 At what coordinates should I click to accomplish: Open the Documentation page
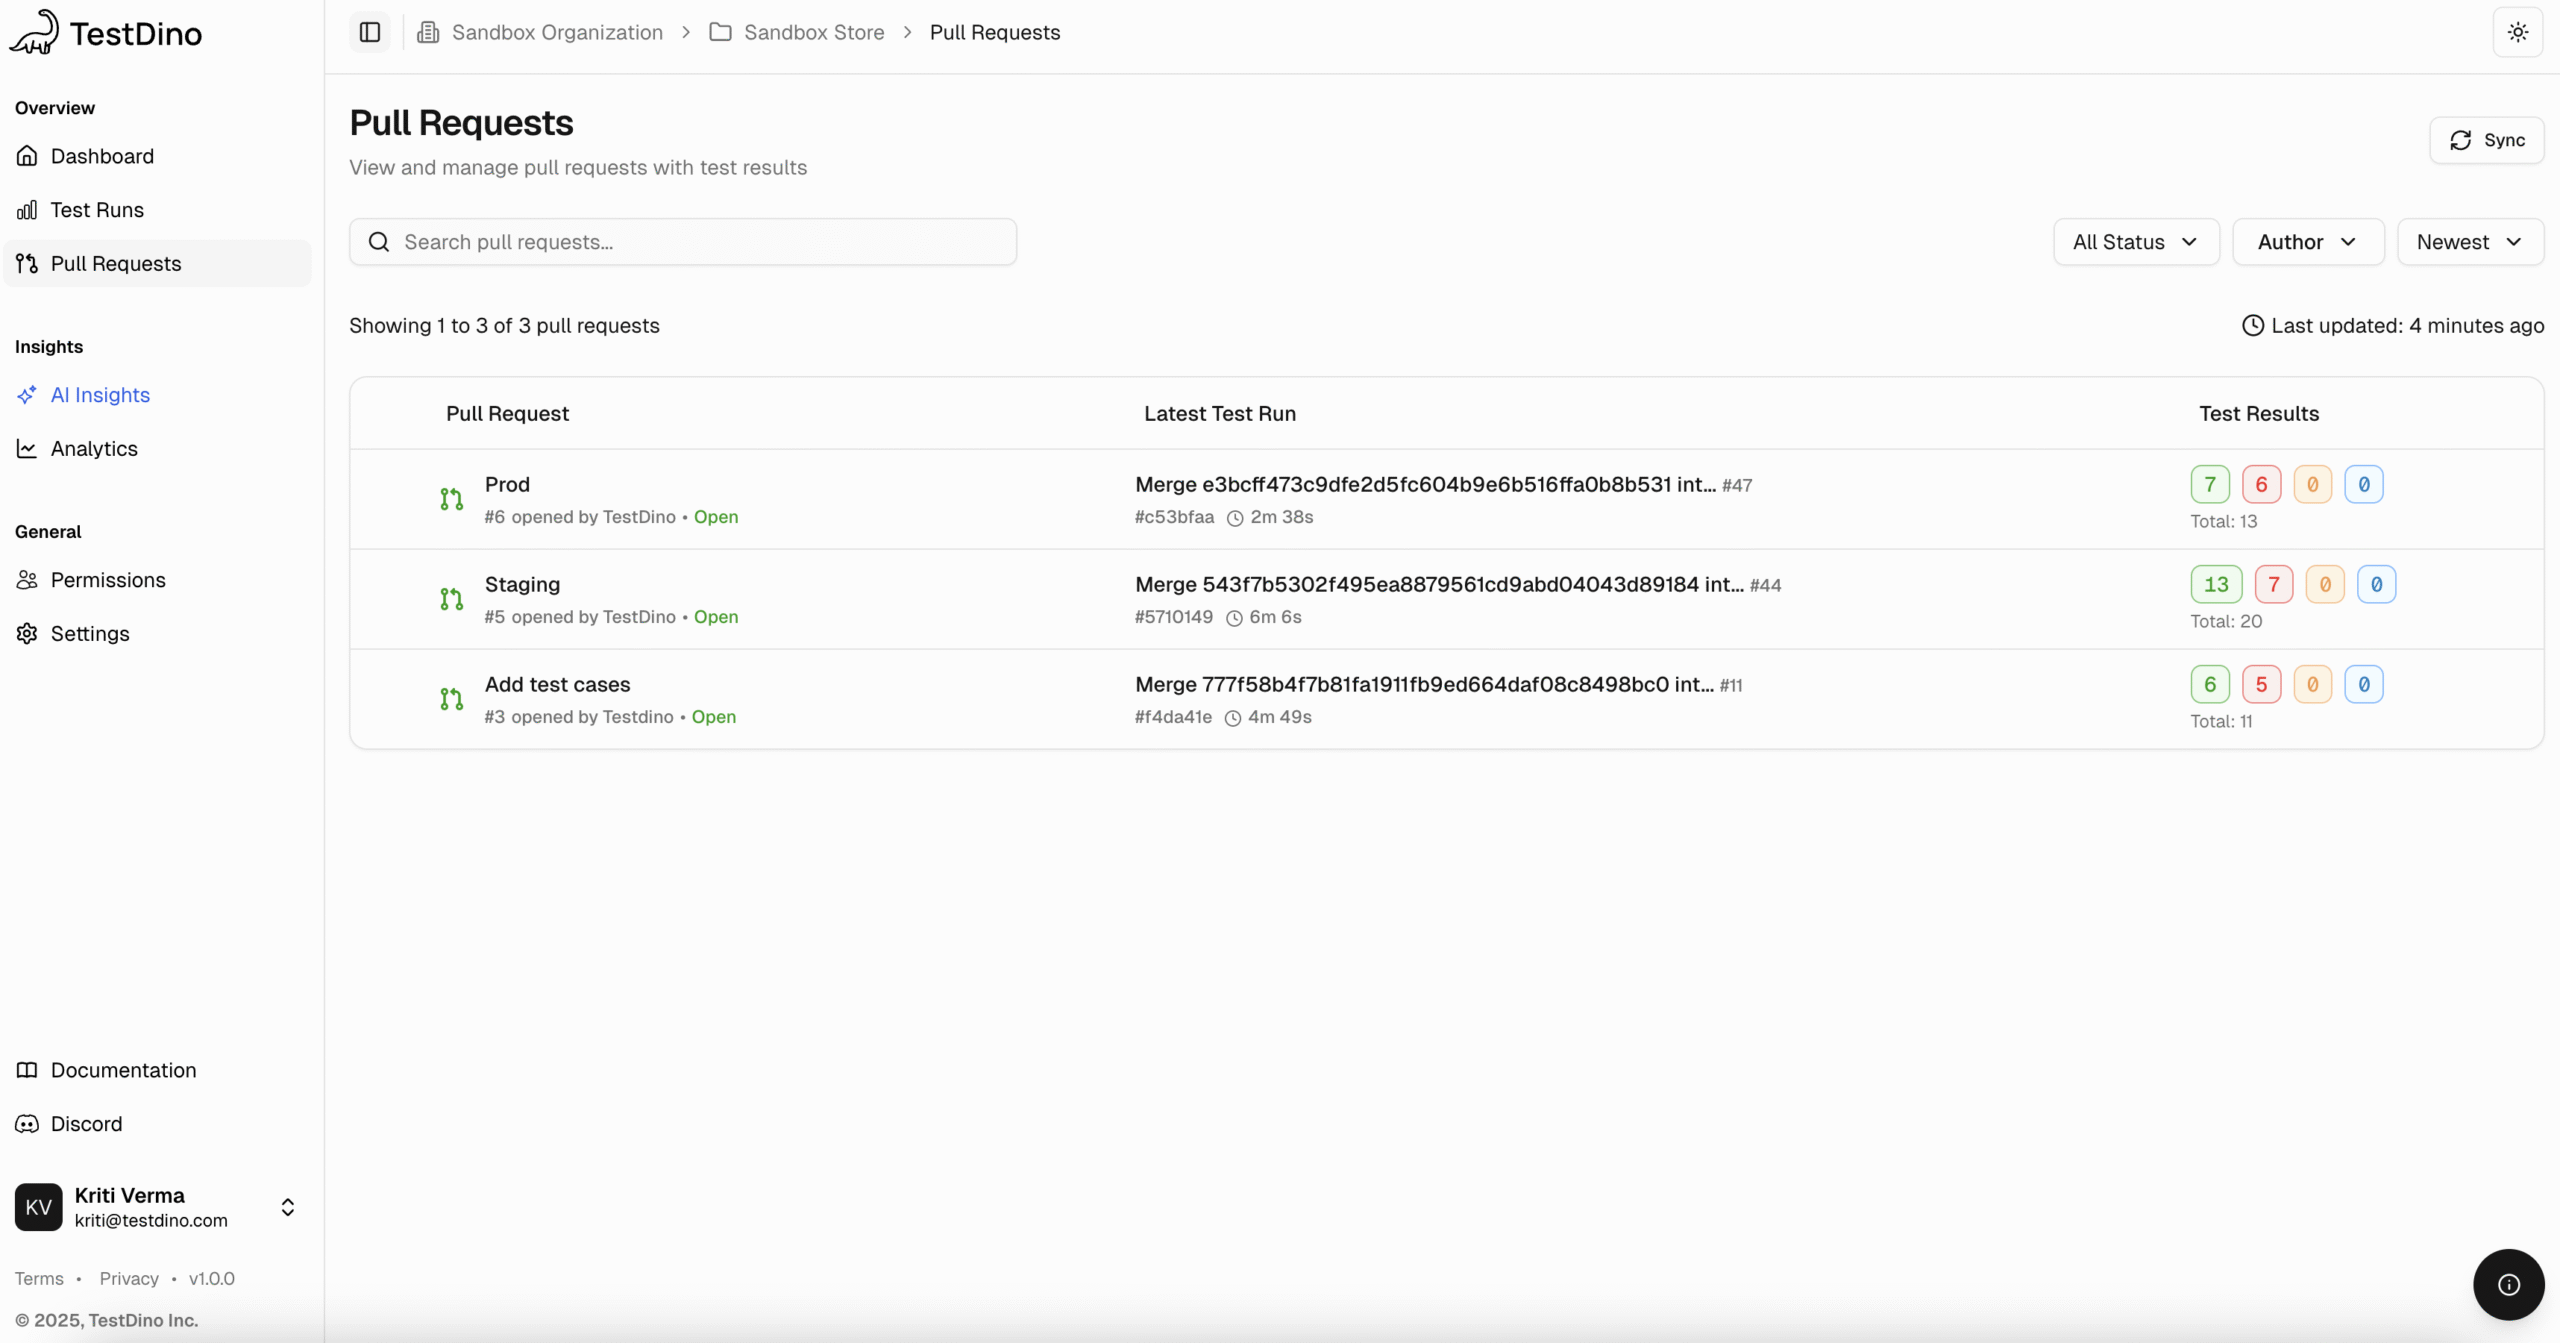click(x=124, y=1069)
